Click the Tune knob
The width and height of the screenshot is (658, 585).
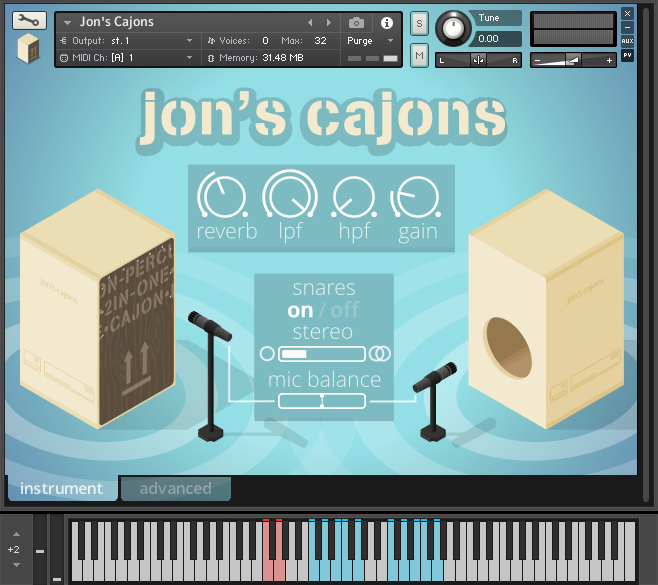pos(453,29)
